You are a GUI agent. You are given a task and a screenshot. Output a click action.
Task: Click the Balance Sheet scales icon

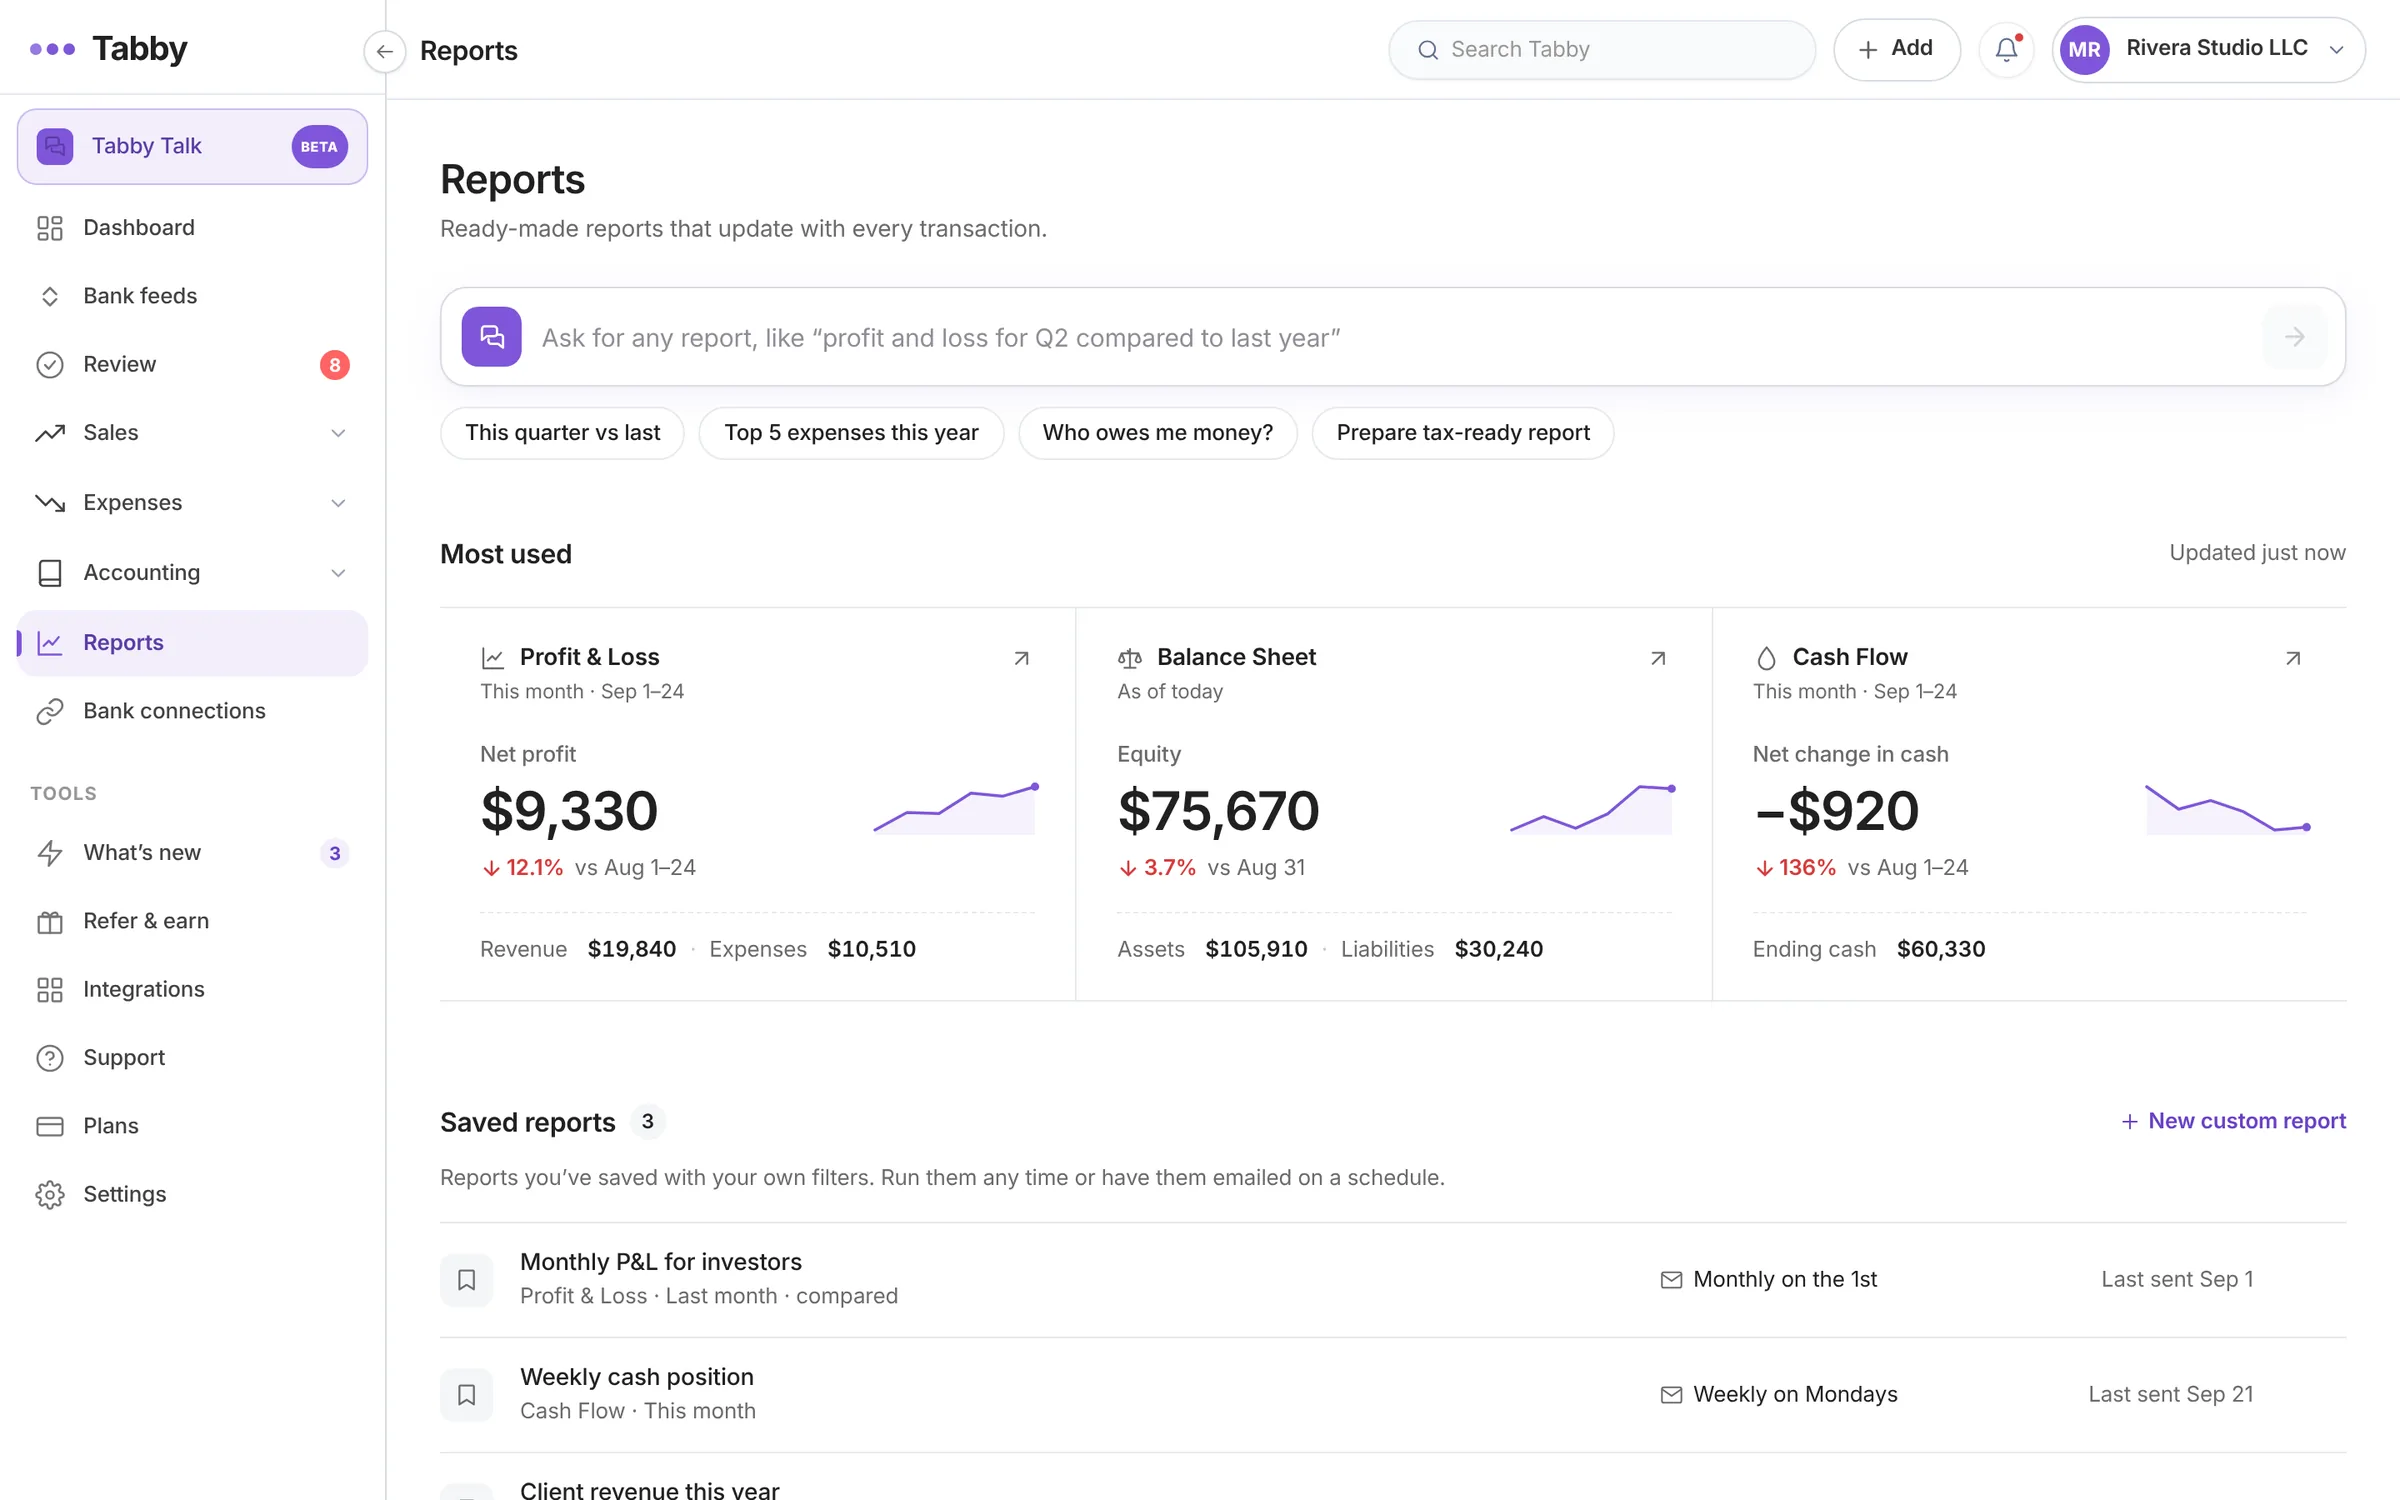click(1129, 658)
